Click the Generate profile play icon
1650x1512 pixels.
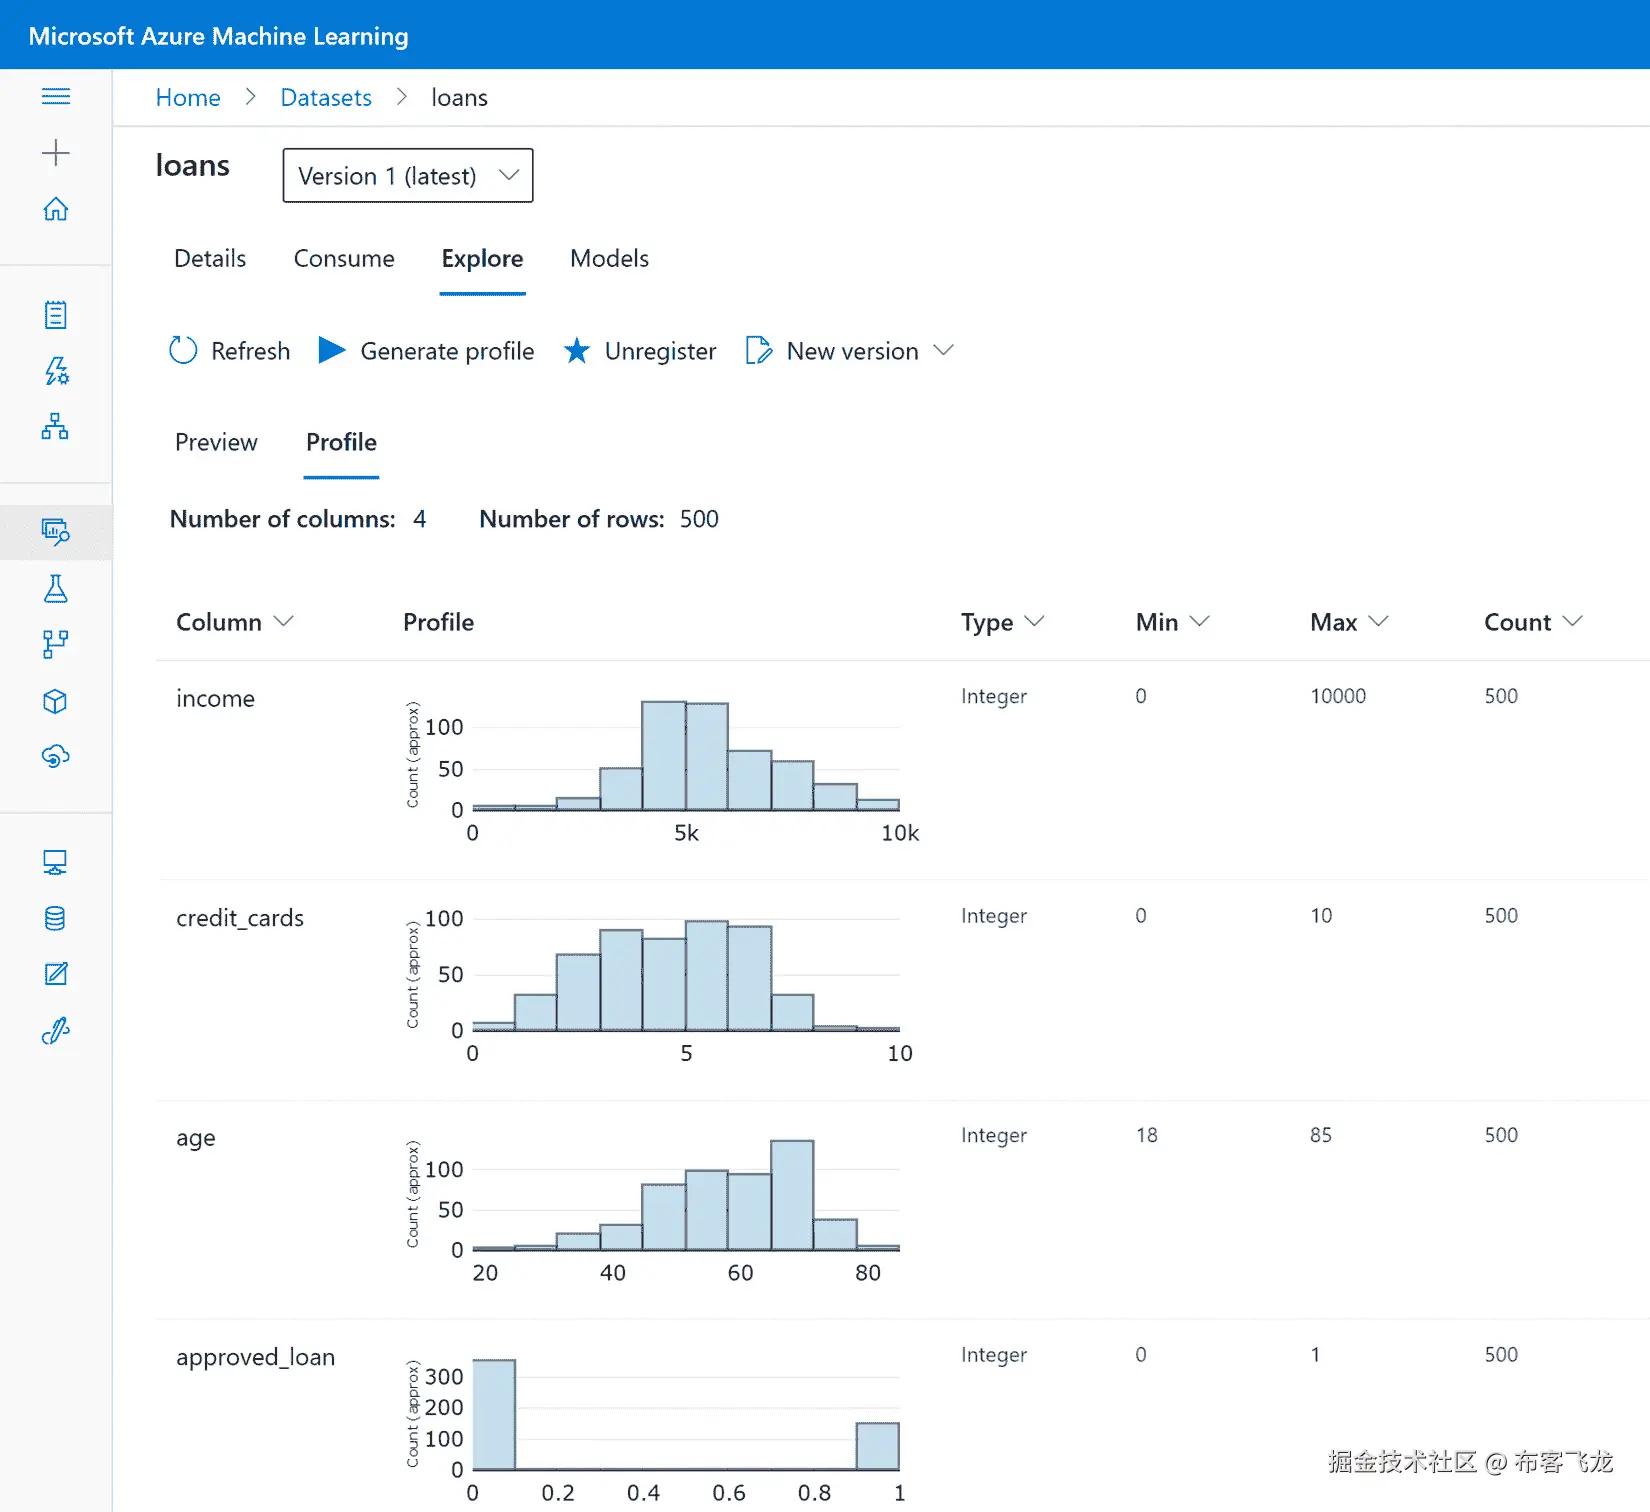tap(332, 350)
